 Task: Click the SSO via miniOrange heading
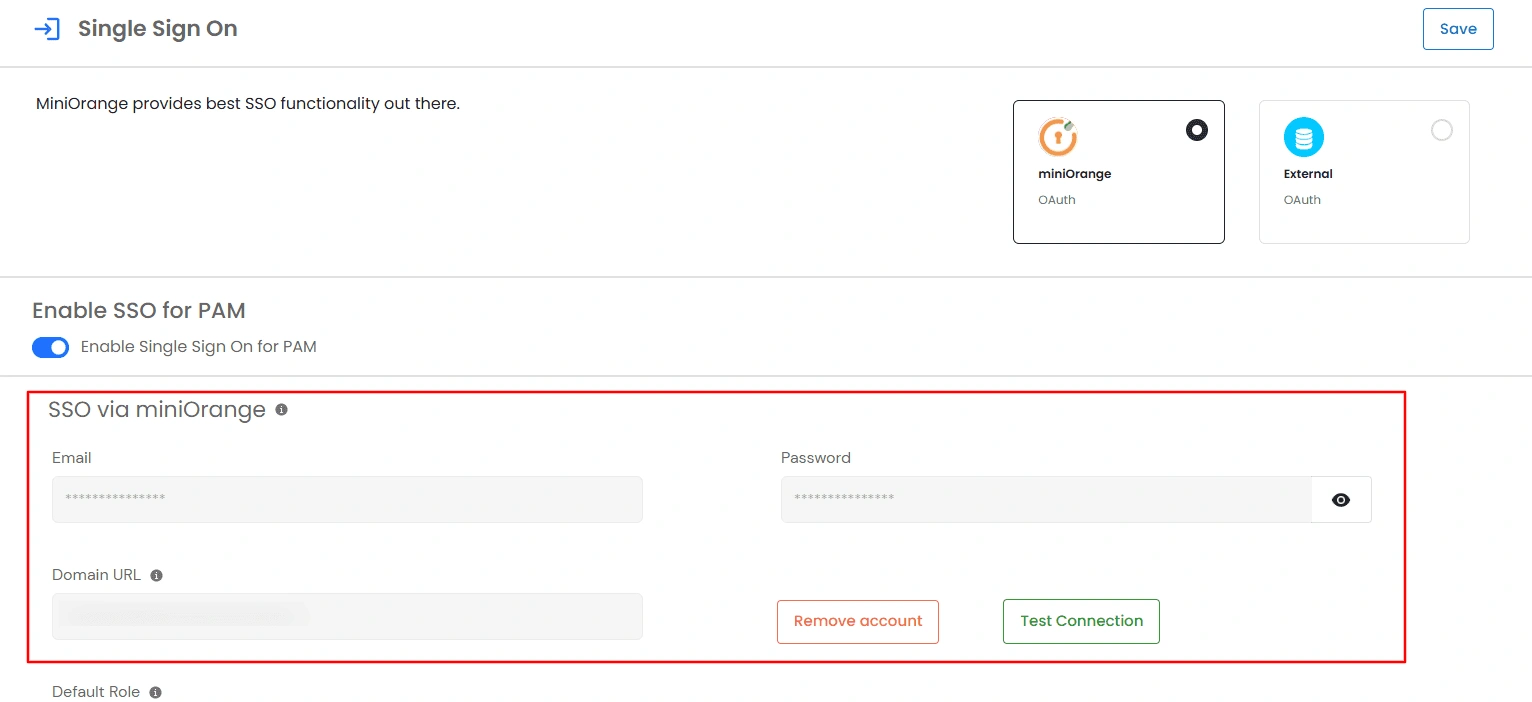click(x=157, y=410)
